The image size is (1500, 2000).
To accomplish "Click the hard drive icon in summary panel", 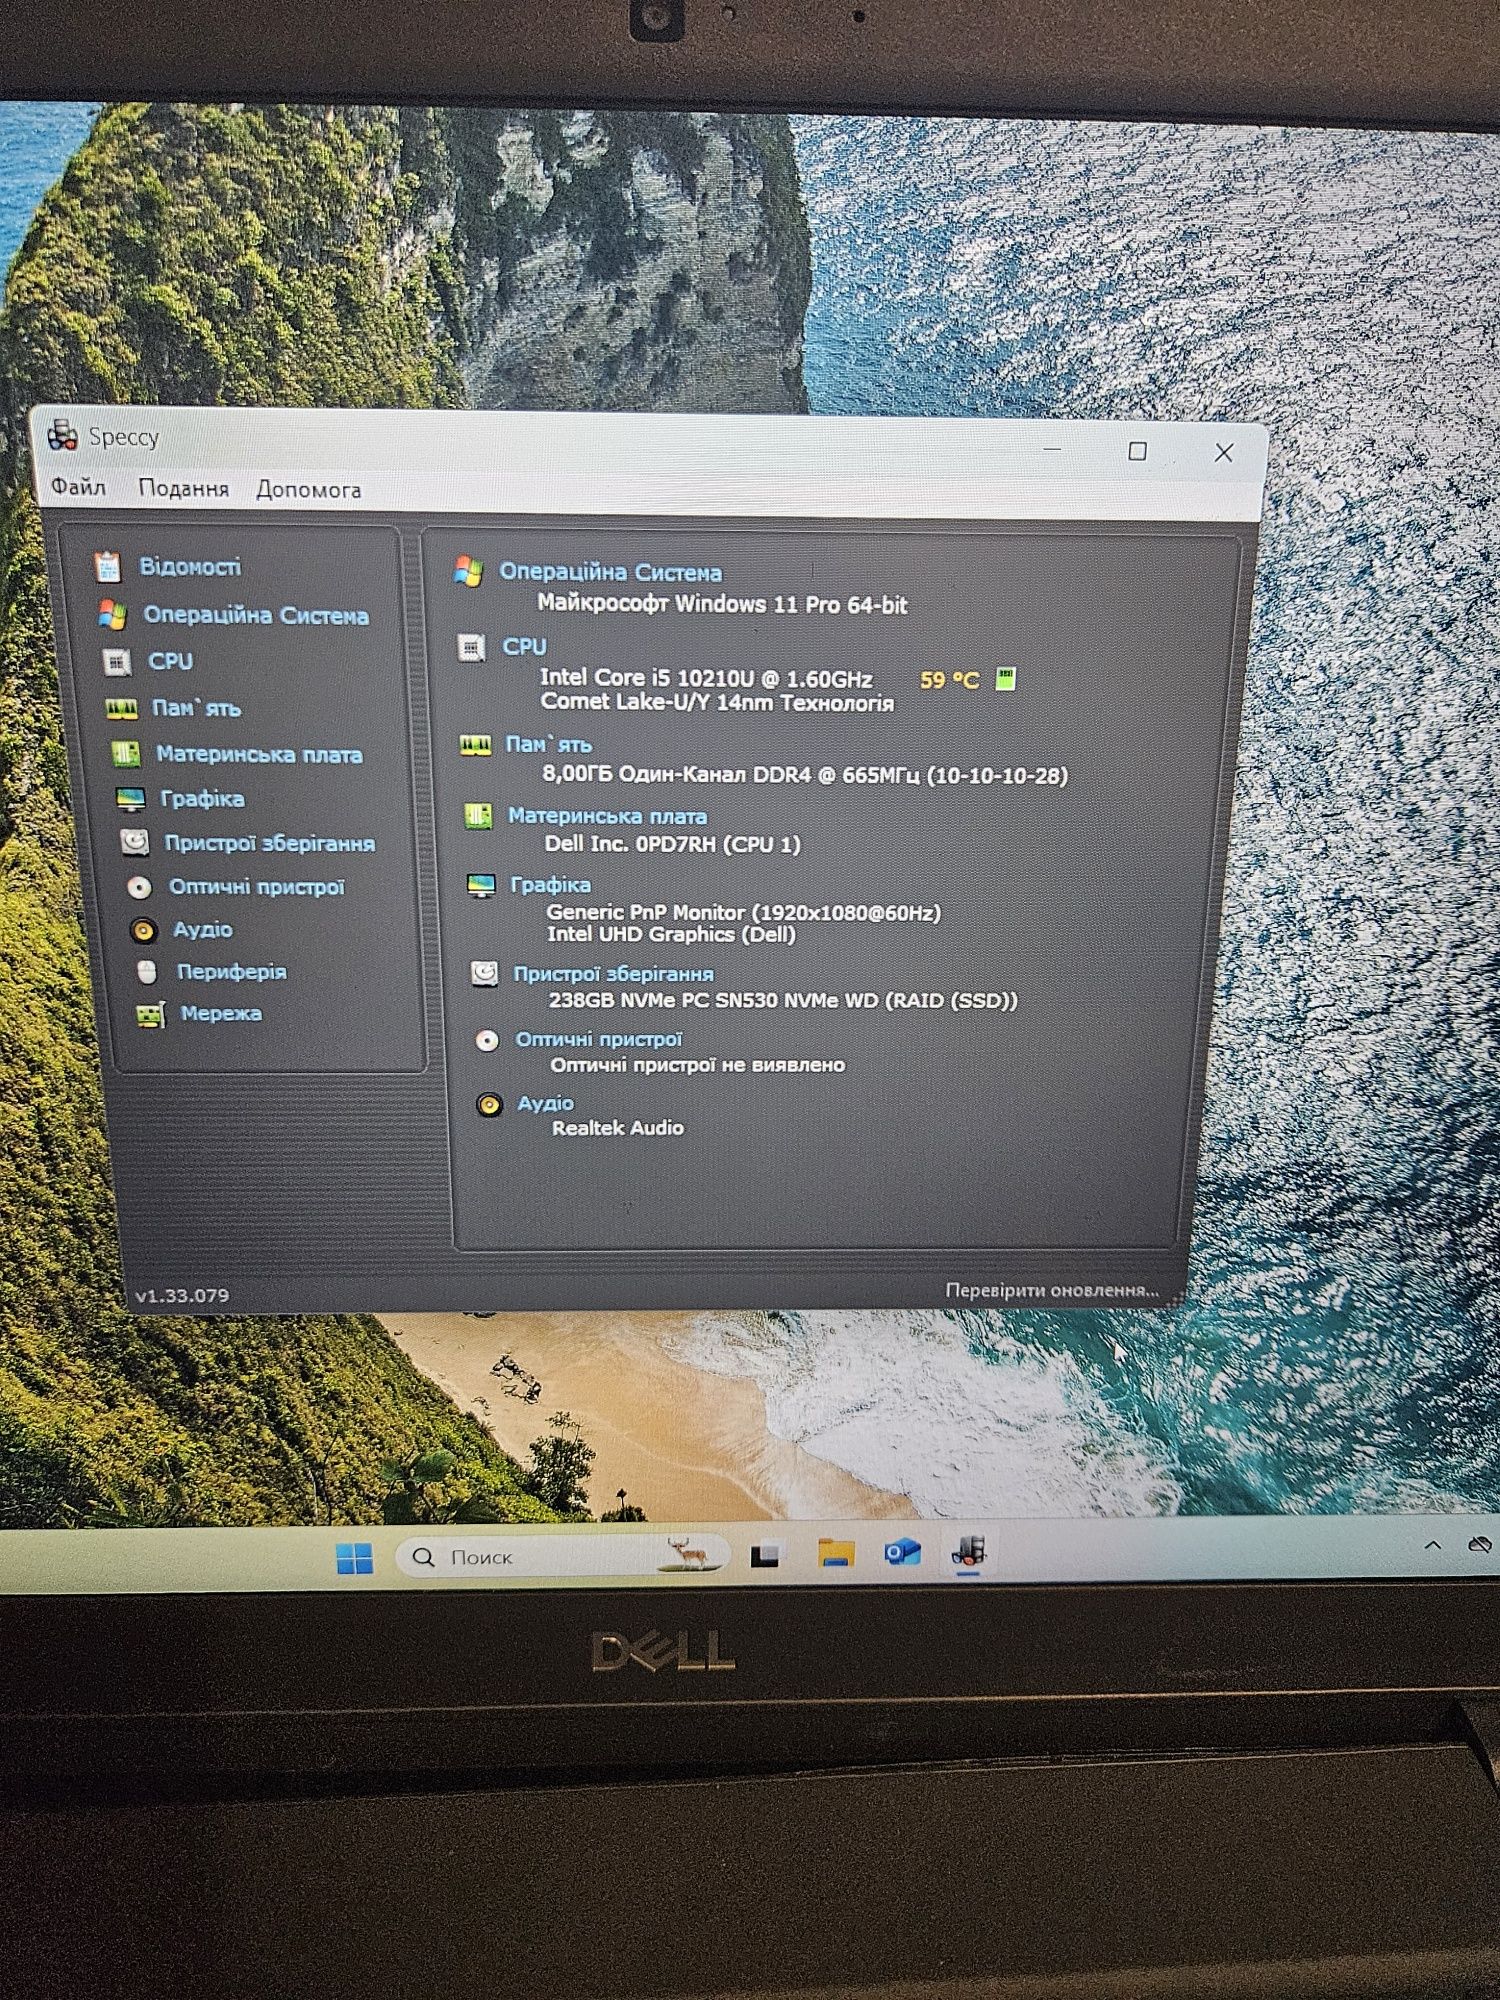I will pyautogui.click(x=484, y=973).
